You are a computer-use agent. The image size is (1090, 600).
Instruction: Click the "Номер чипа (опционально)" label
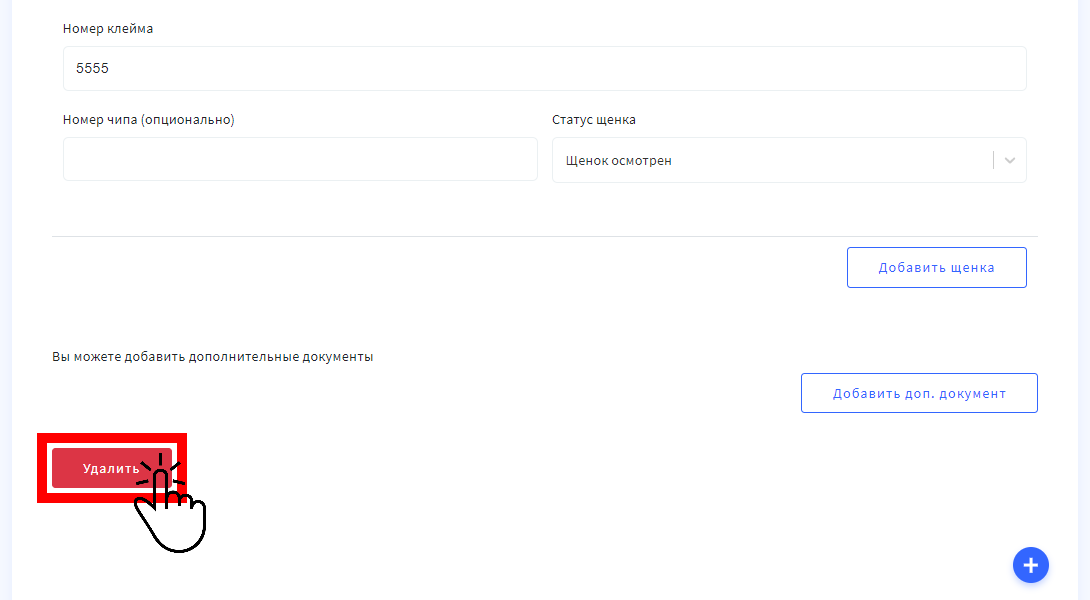point(148,120)
